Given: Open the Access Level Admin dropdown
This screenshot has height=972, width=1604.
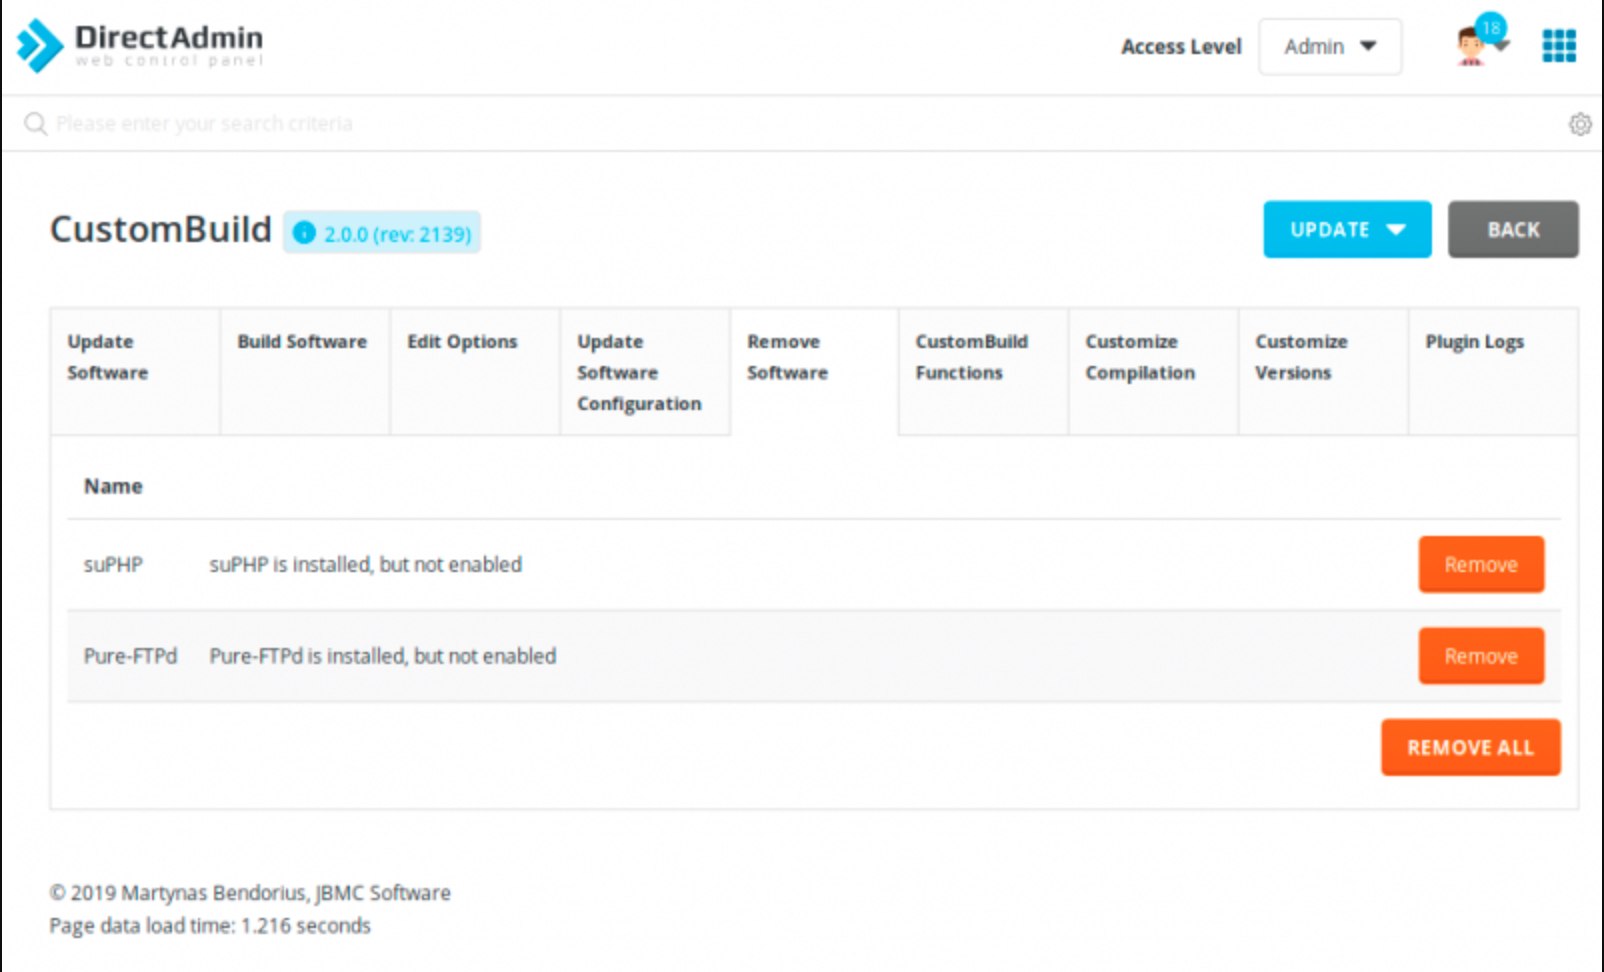Looking at the screenshot, I should (x=1330, y=47).
